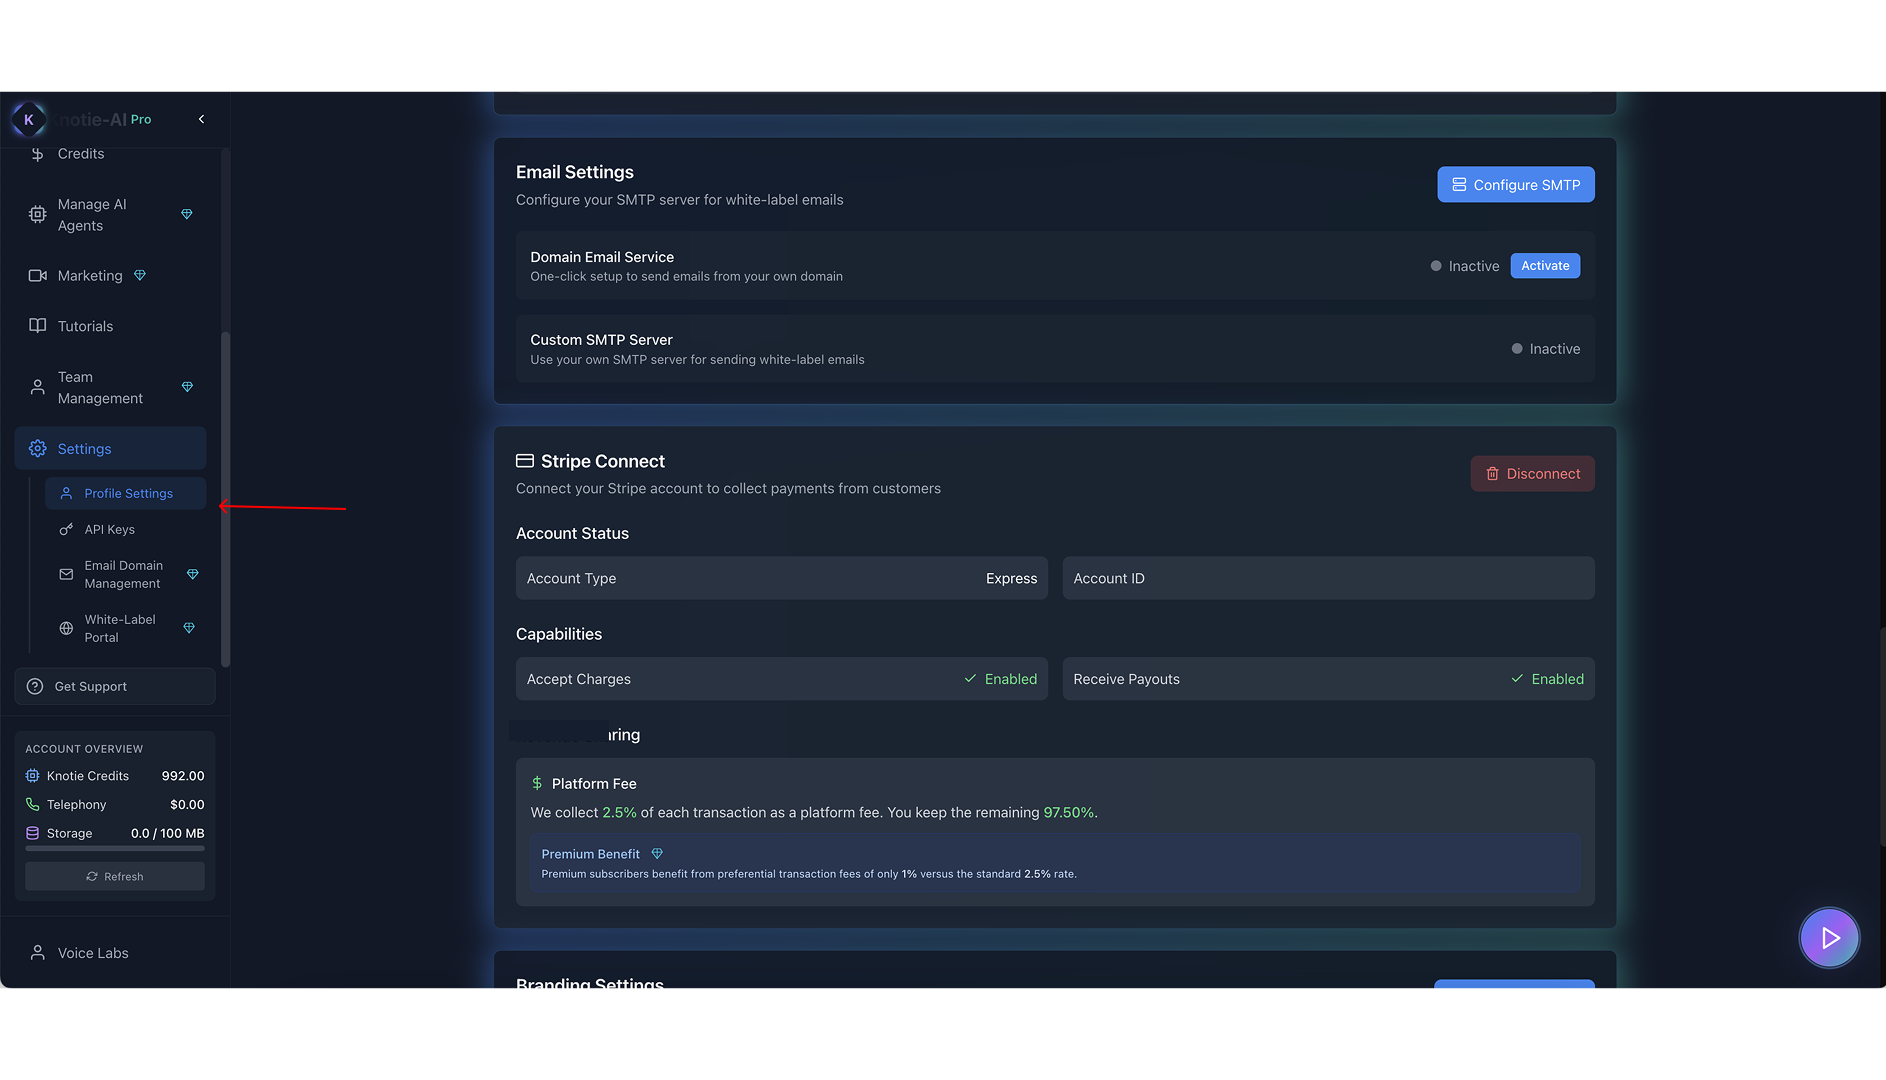This screenshot has height=1080, width=1886.
Task: Click the Configure SMTP button
Action: point(1515,185)
